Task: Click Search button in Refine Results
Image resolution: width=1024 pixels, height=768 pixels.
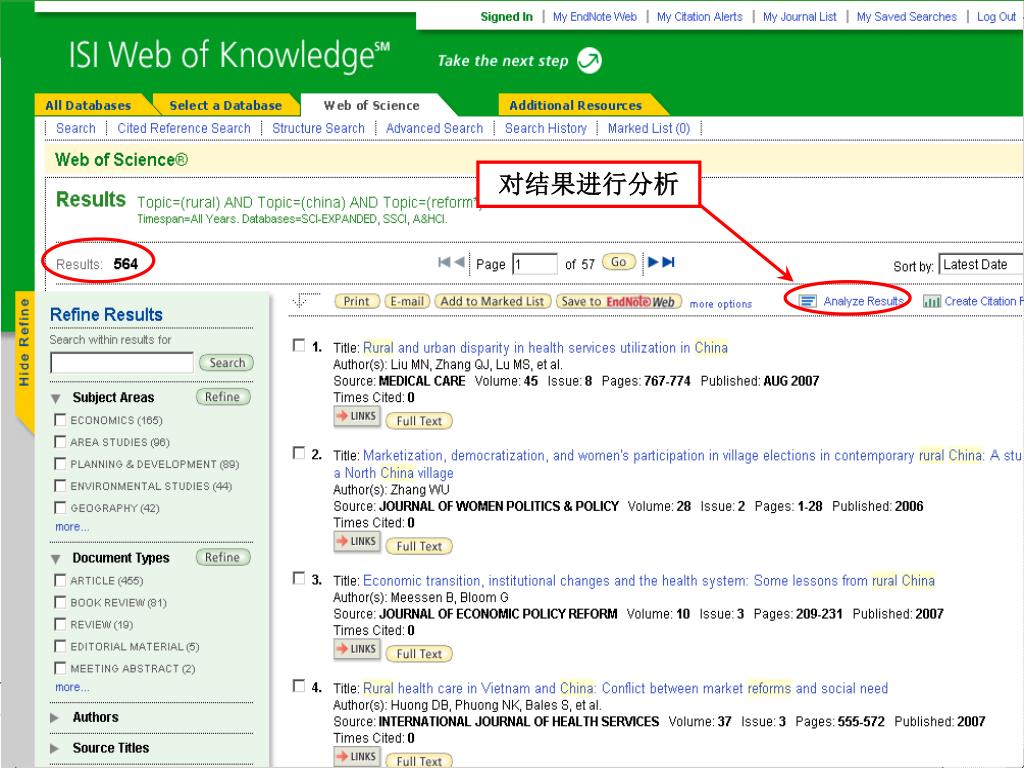Action: [227, 362]
